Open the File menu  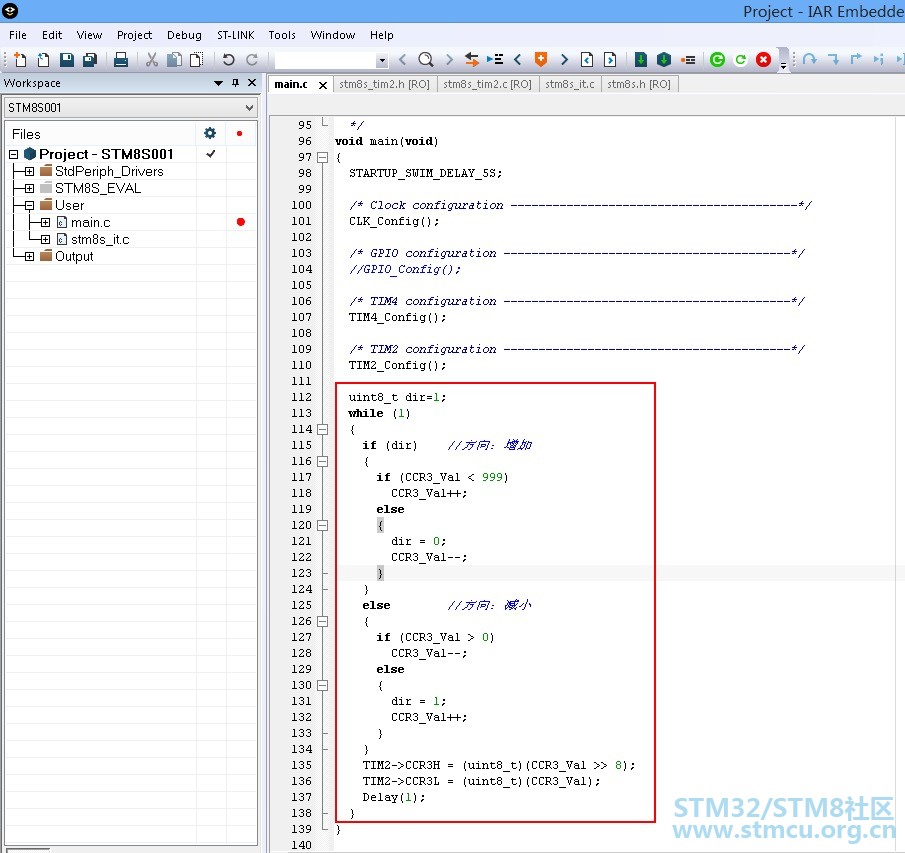pyautogui.click(x=18, y=35)
